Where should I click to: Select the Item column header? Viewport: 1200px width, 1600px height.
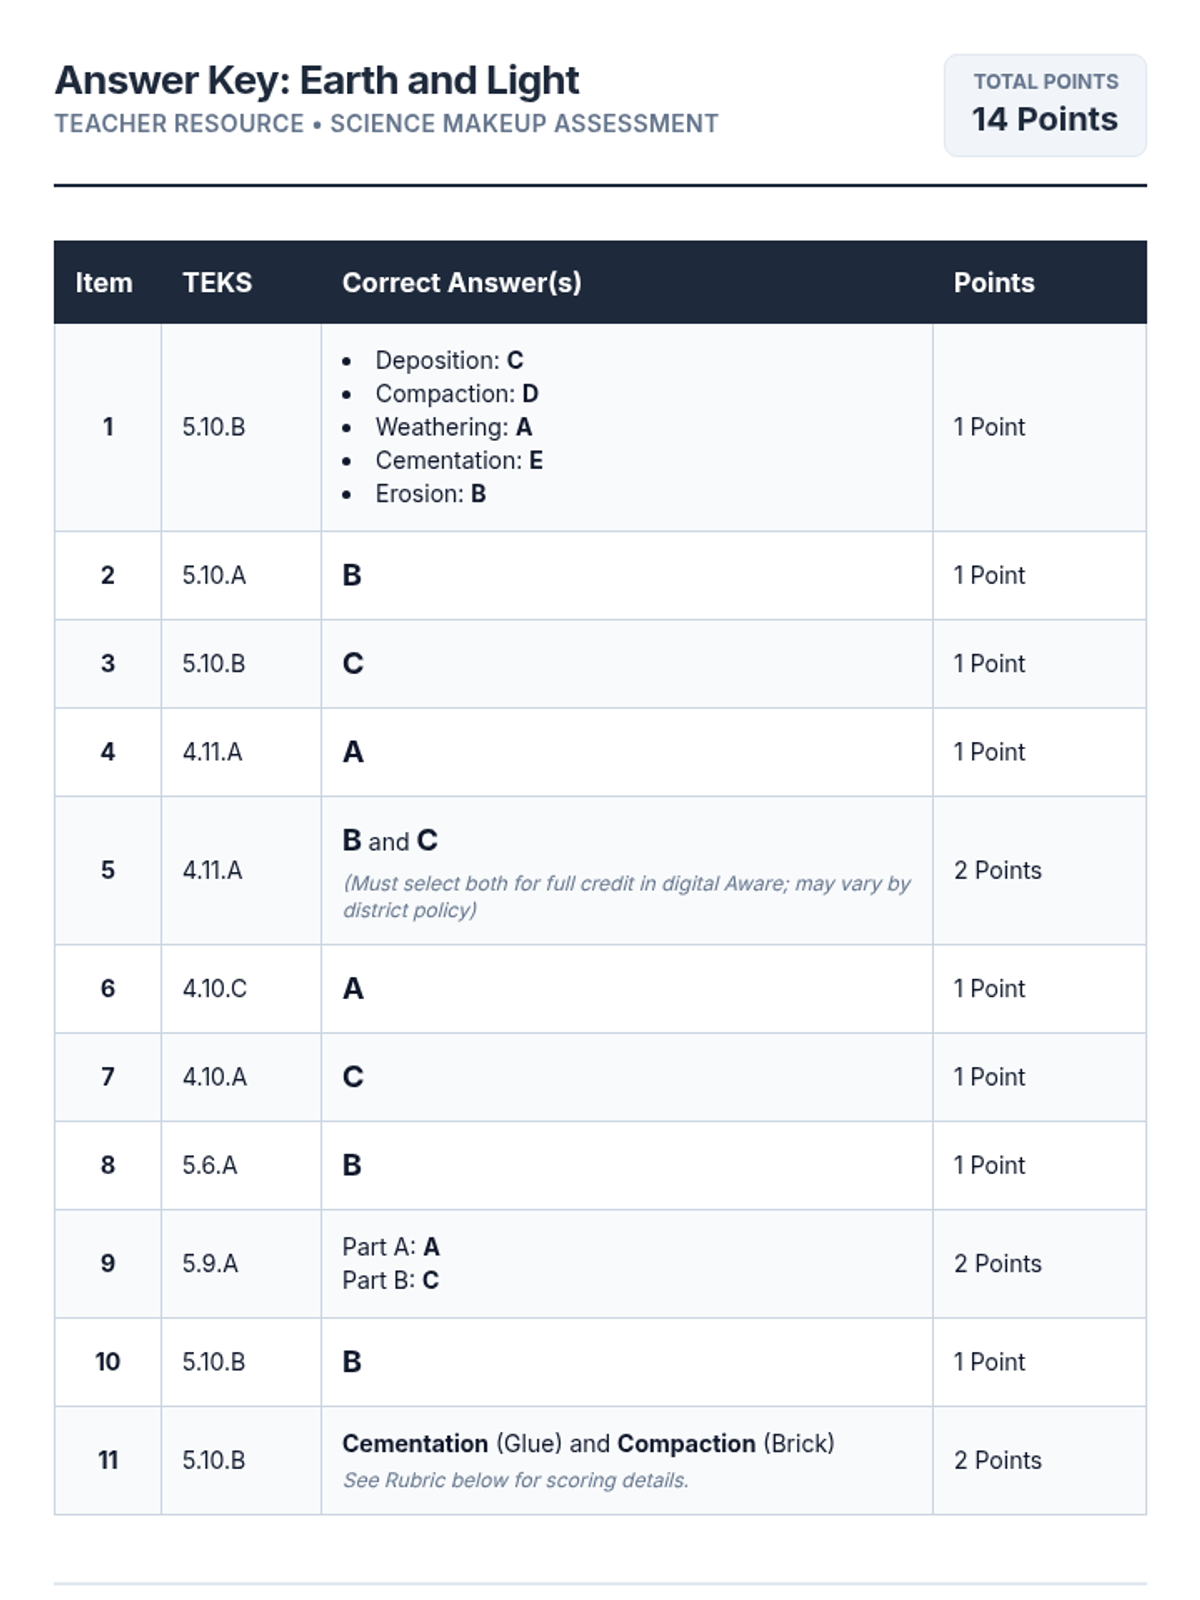[x=104, y=283]
